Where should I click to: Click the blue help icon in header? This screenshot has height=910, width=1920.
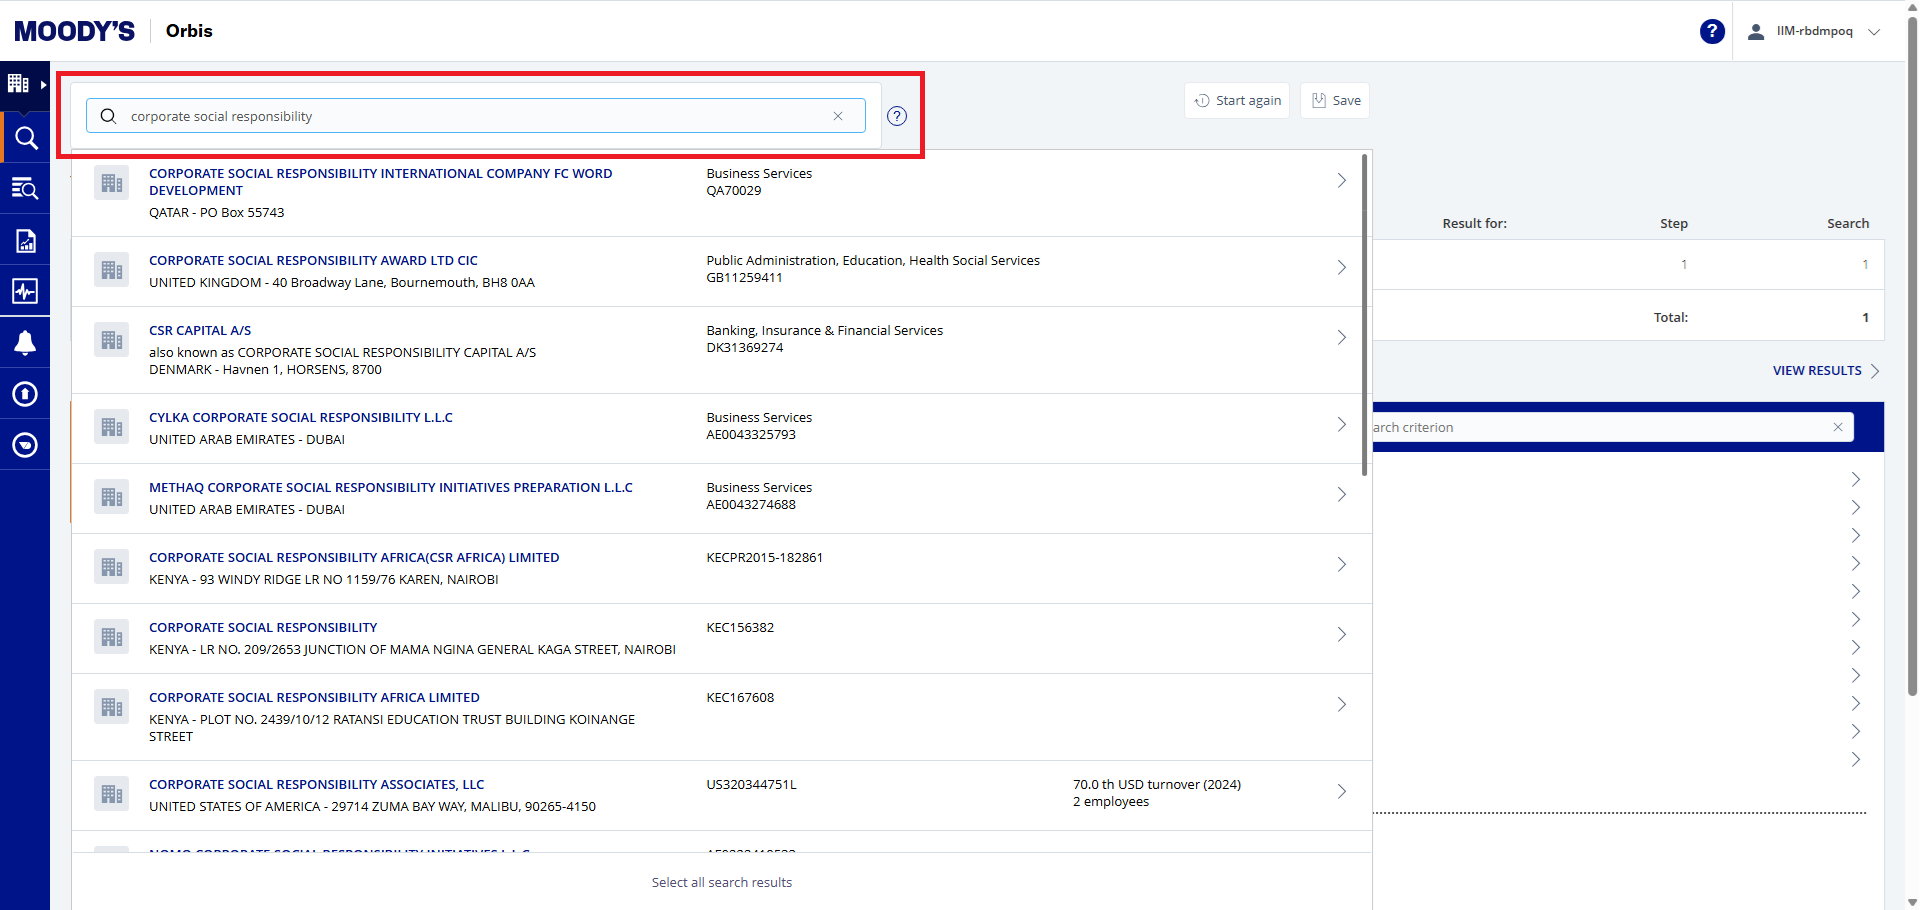[x=1712, y=32]
